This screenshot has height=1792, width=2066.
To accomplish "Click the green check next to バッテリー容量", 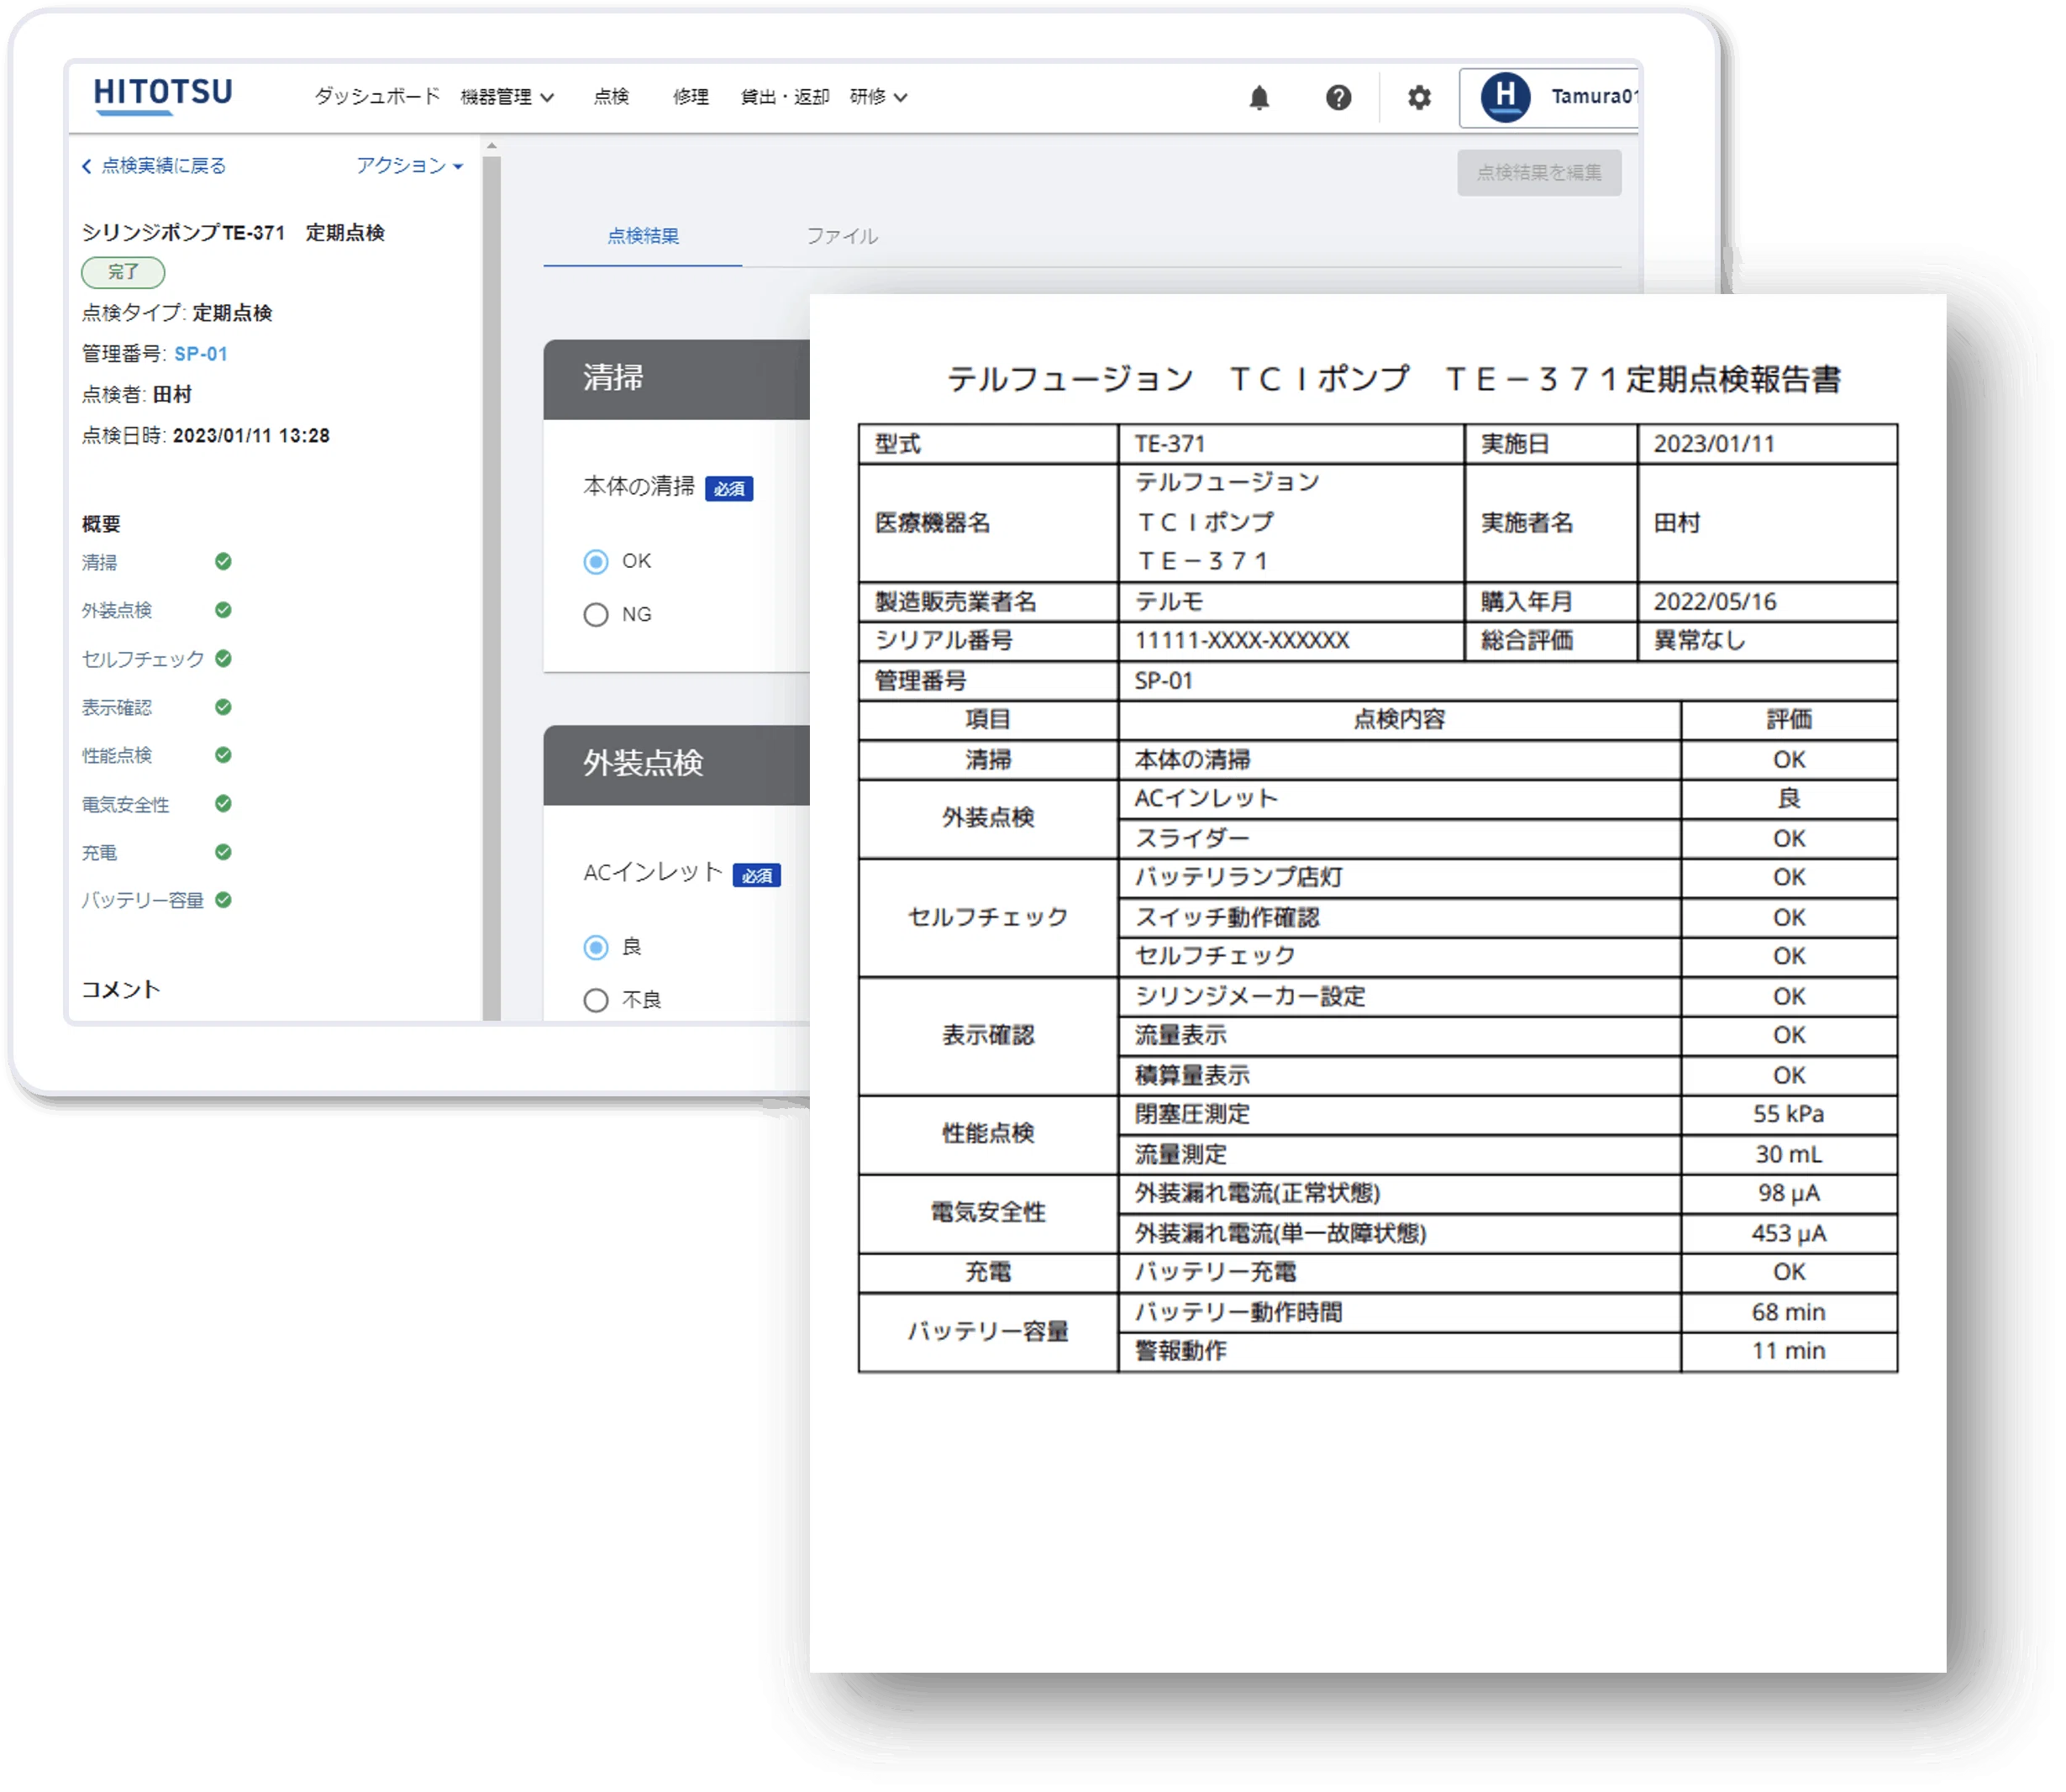I will click(223, 899).
